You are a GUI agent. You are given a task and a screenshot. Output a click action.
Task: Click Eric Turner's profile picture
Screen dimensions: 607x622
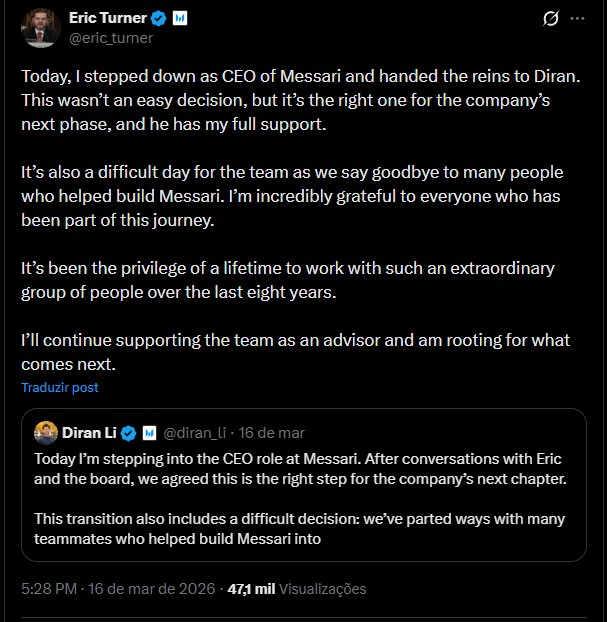[x=41, y=28]
